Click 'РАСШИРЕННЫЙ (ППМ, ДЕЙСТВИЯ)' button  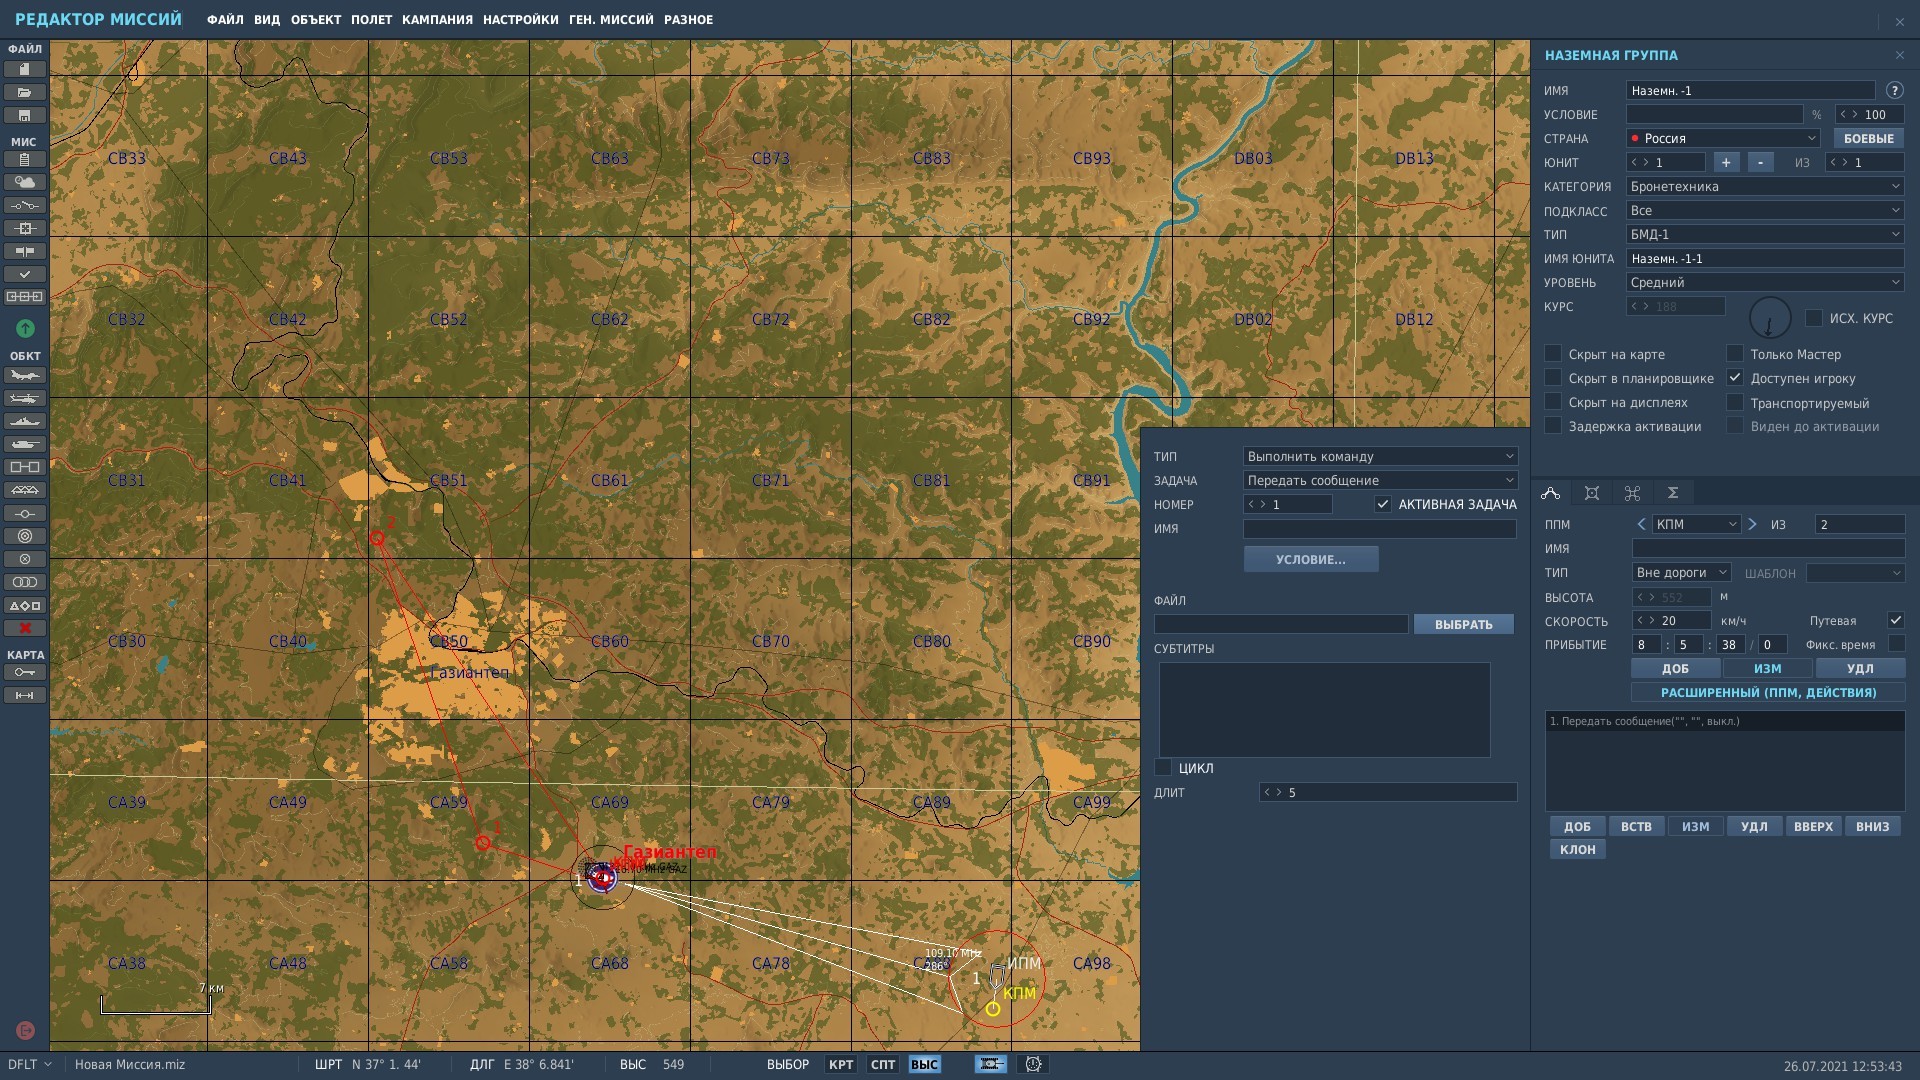pos(1768,693)
